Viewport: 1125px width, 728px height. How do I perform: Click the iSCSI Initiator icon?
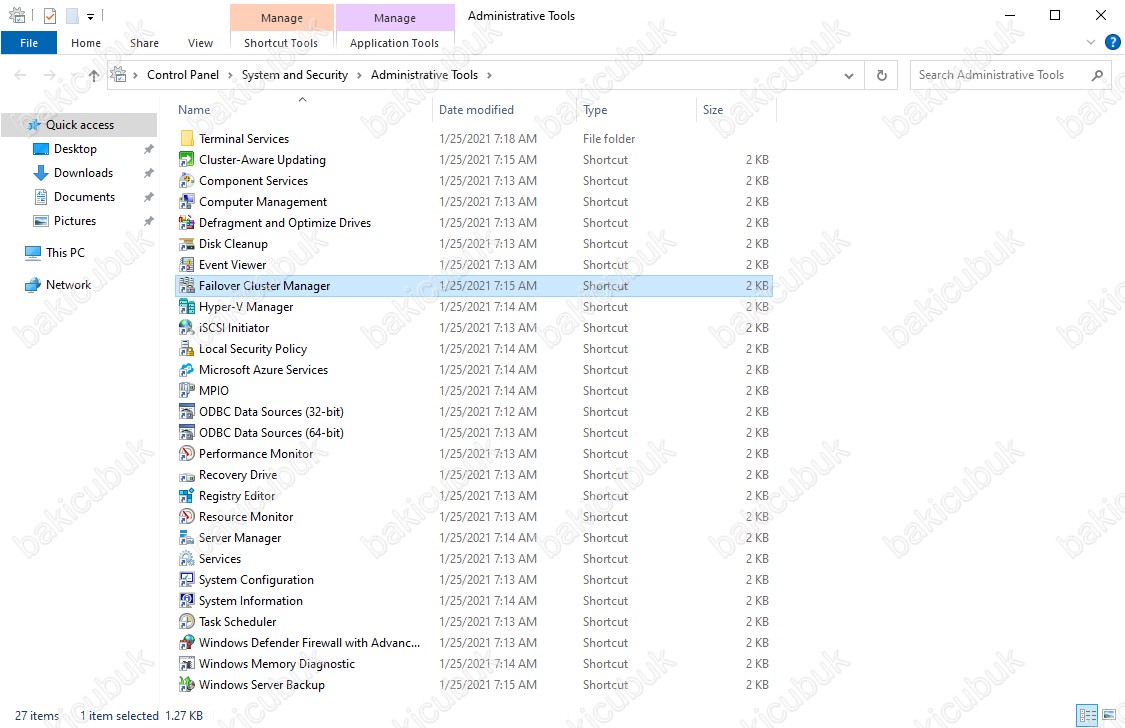tap(187, 328)
